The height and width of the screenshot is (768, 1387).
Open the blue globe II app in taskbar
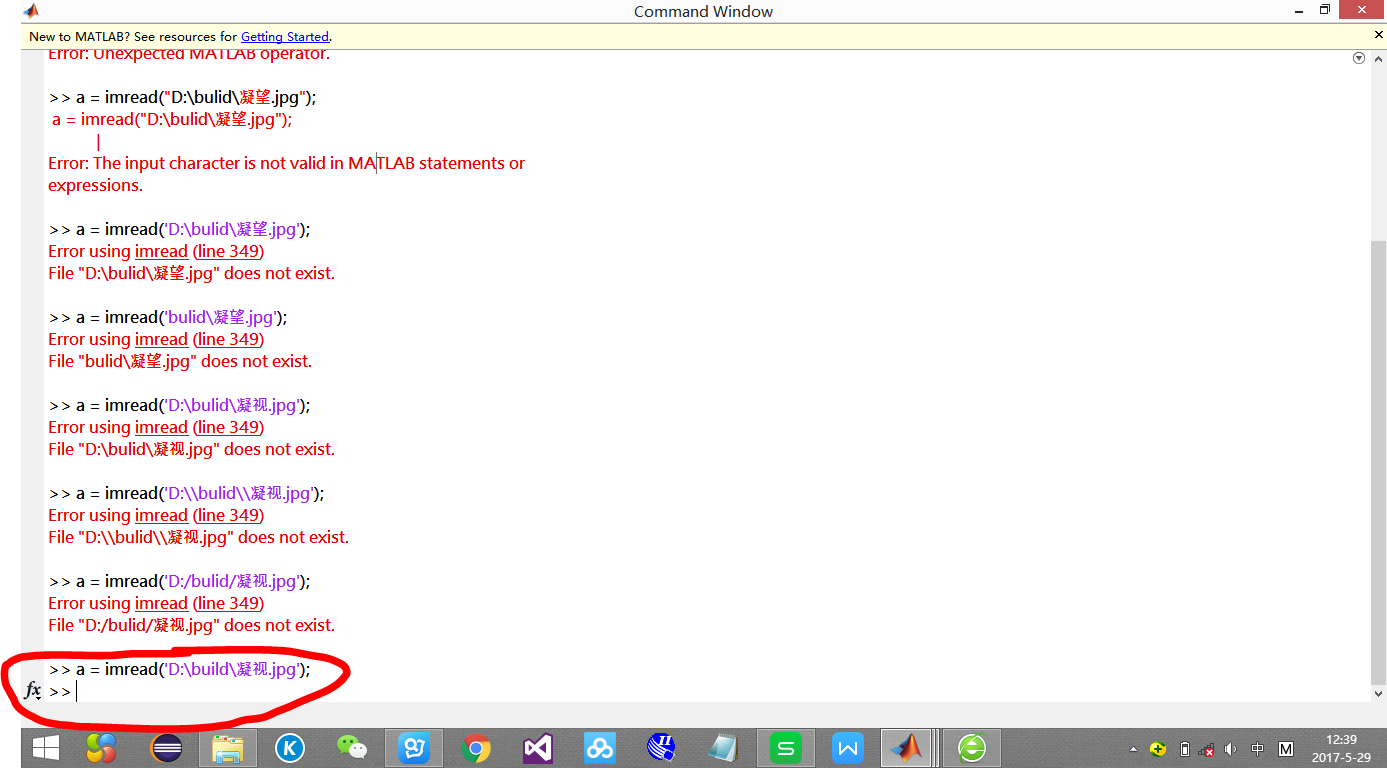coord(661,747)
